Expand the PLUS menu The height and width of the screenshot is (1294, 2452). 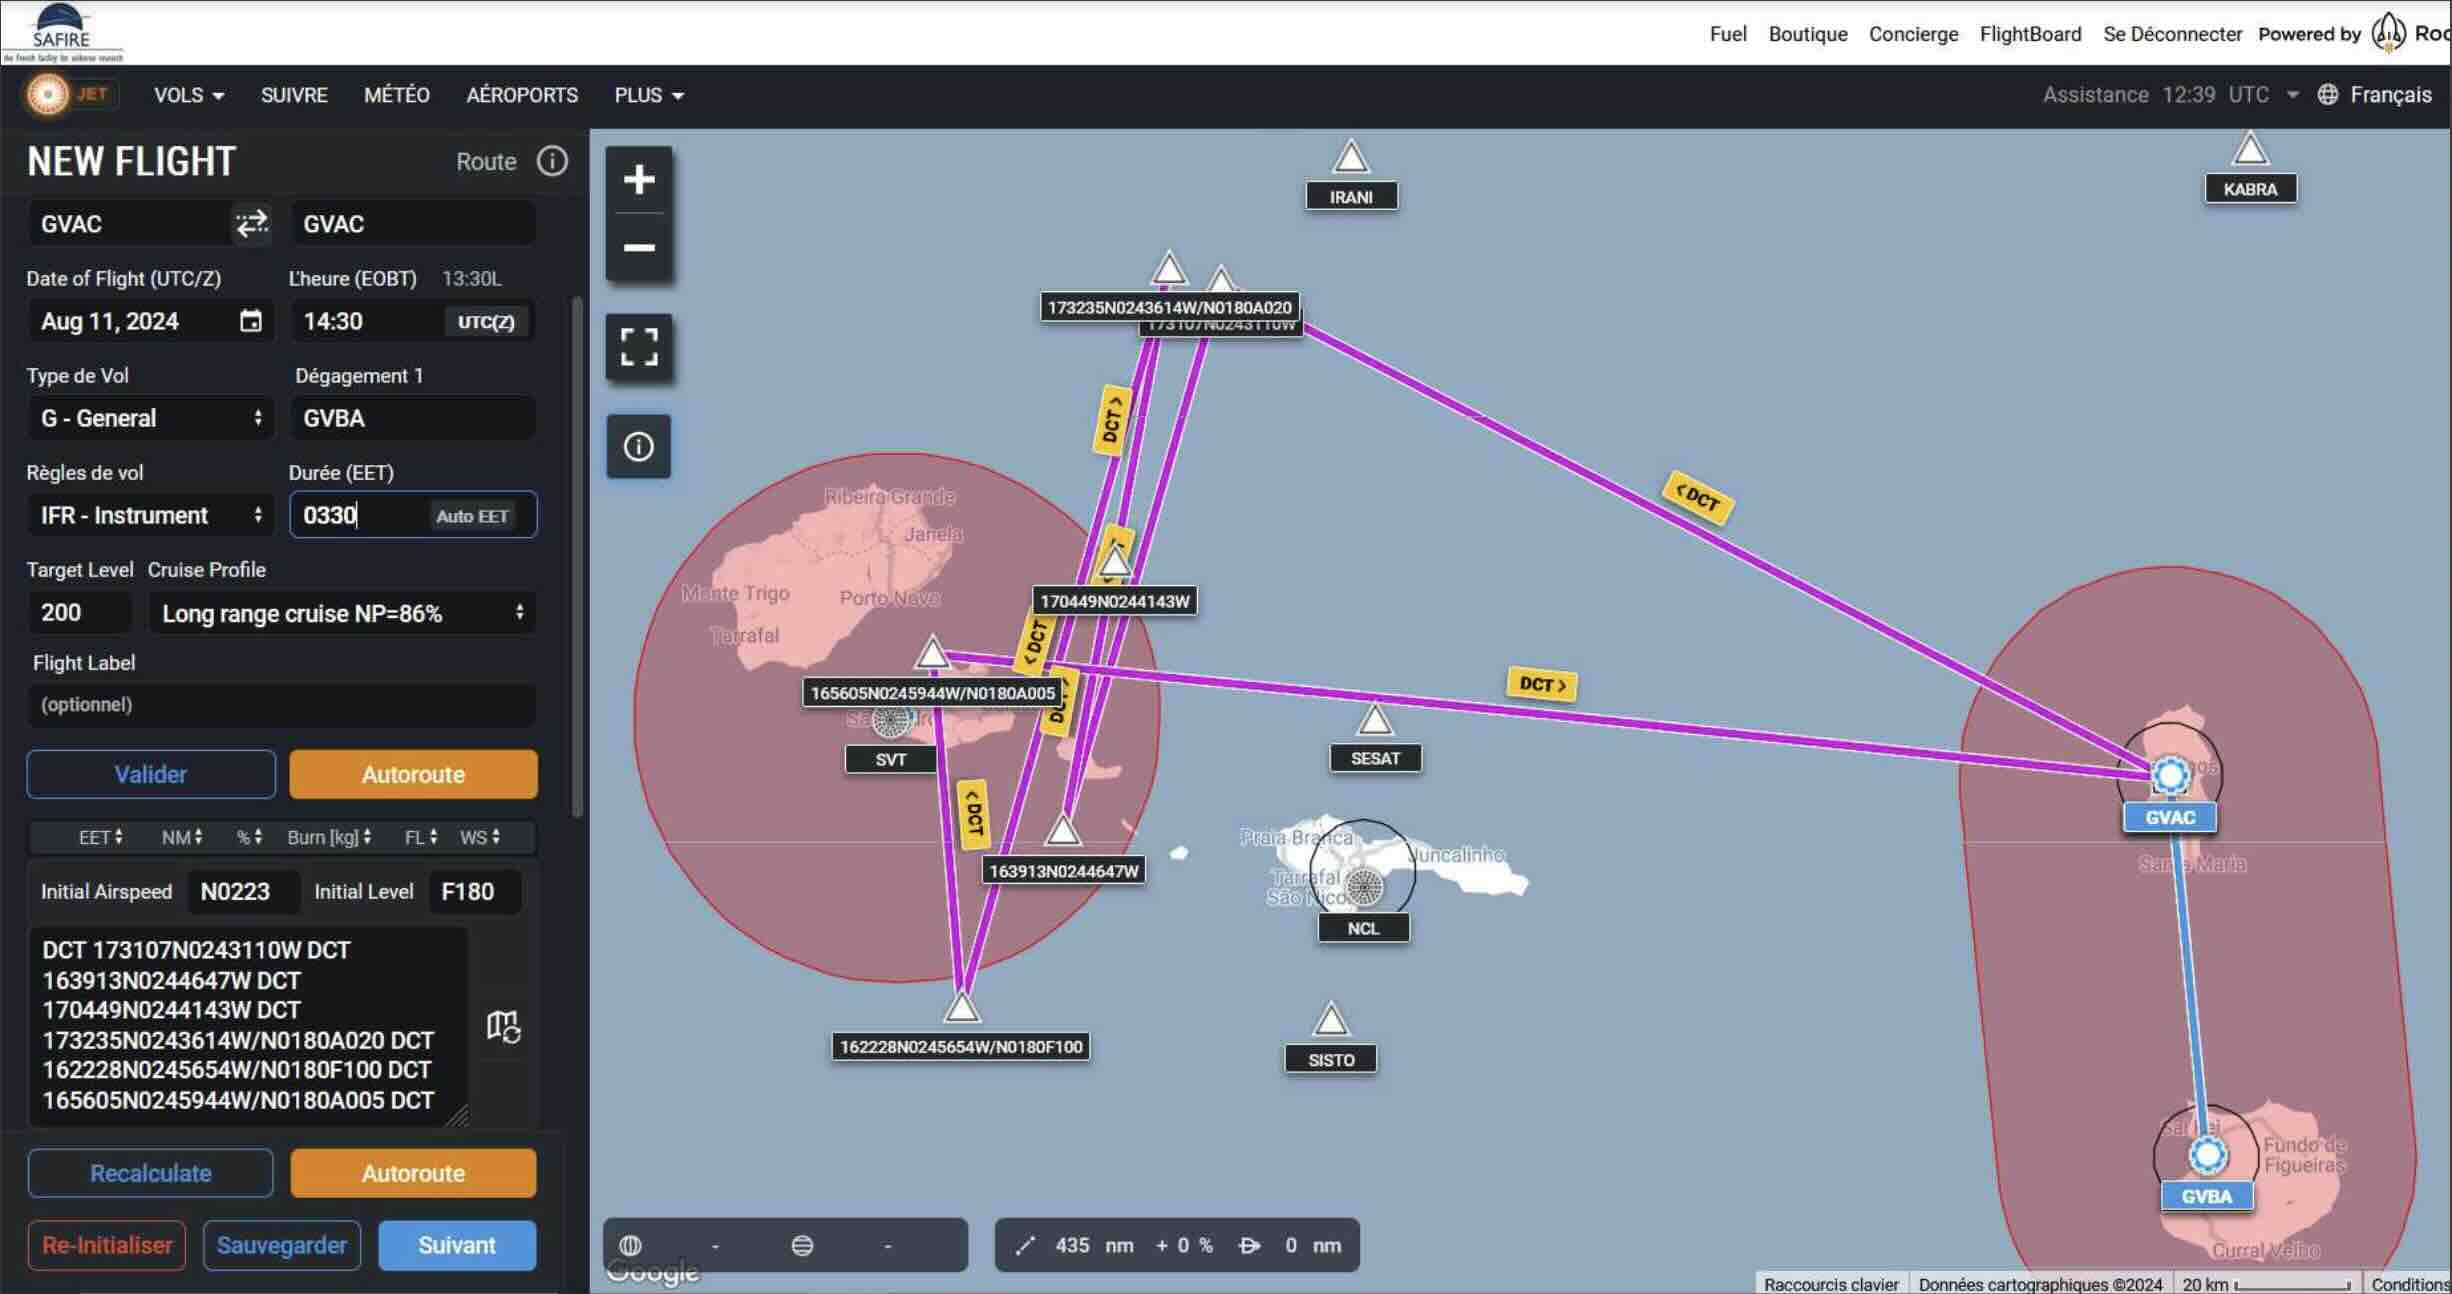649,95
